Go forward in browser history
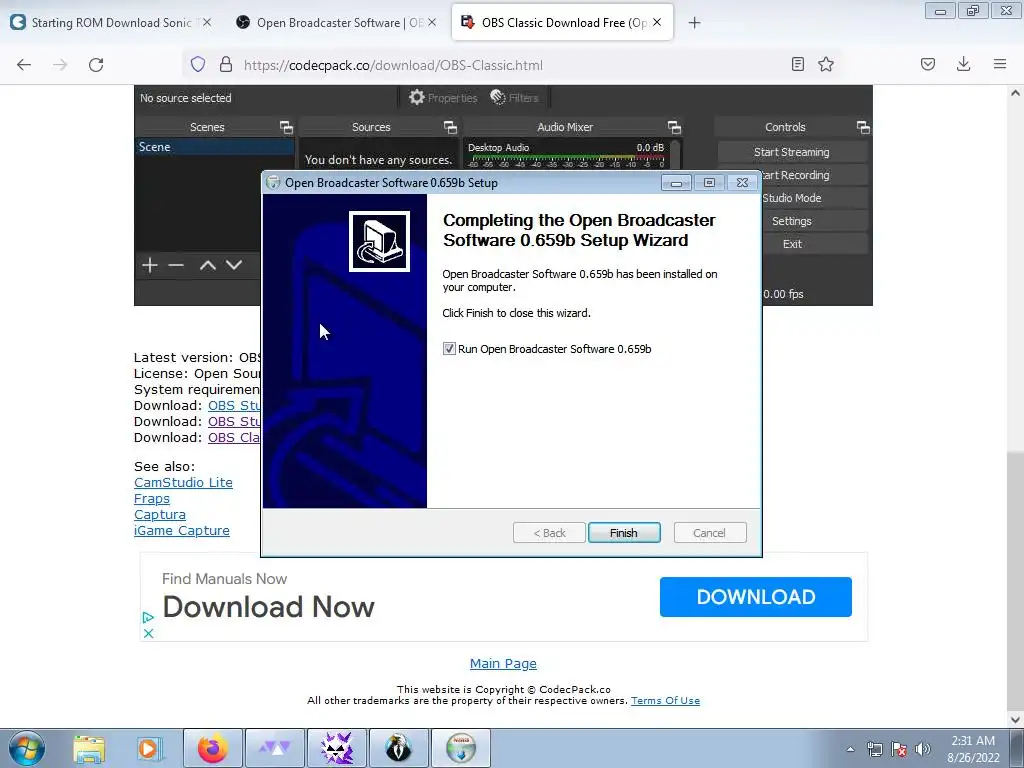The width and height of the screenshot is (1024, 768). pyautogui.click(x=60, y=65)
